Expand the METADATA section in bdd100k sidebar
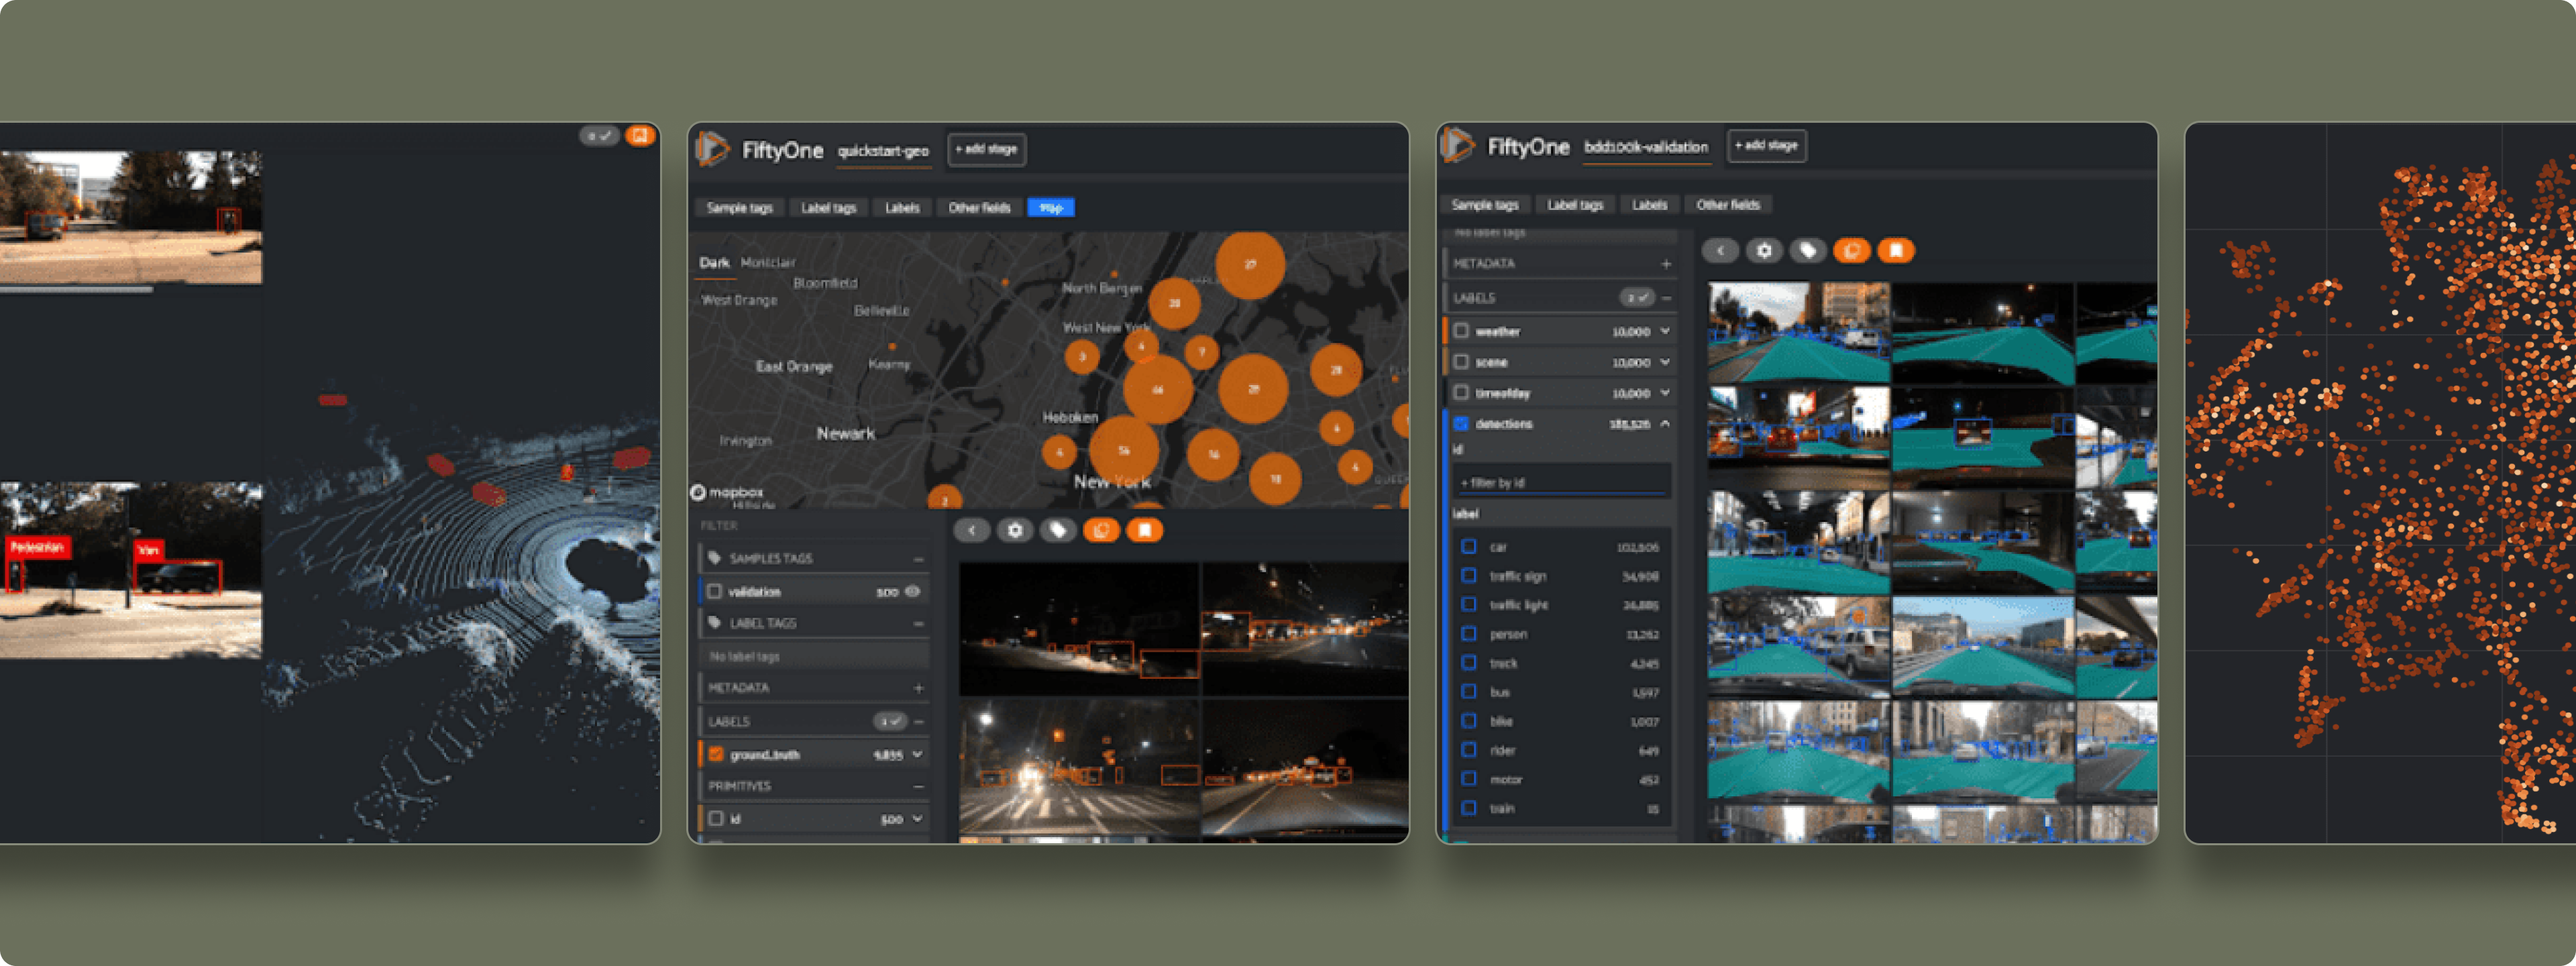This screenshot has height=966, width=2576. 1666,264
